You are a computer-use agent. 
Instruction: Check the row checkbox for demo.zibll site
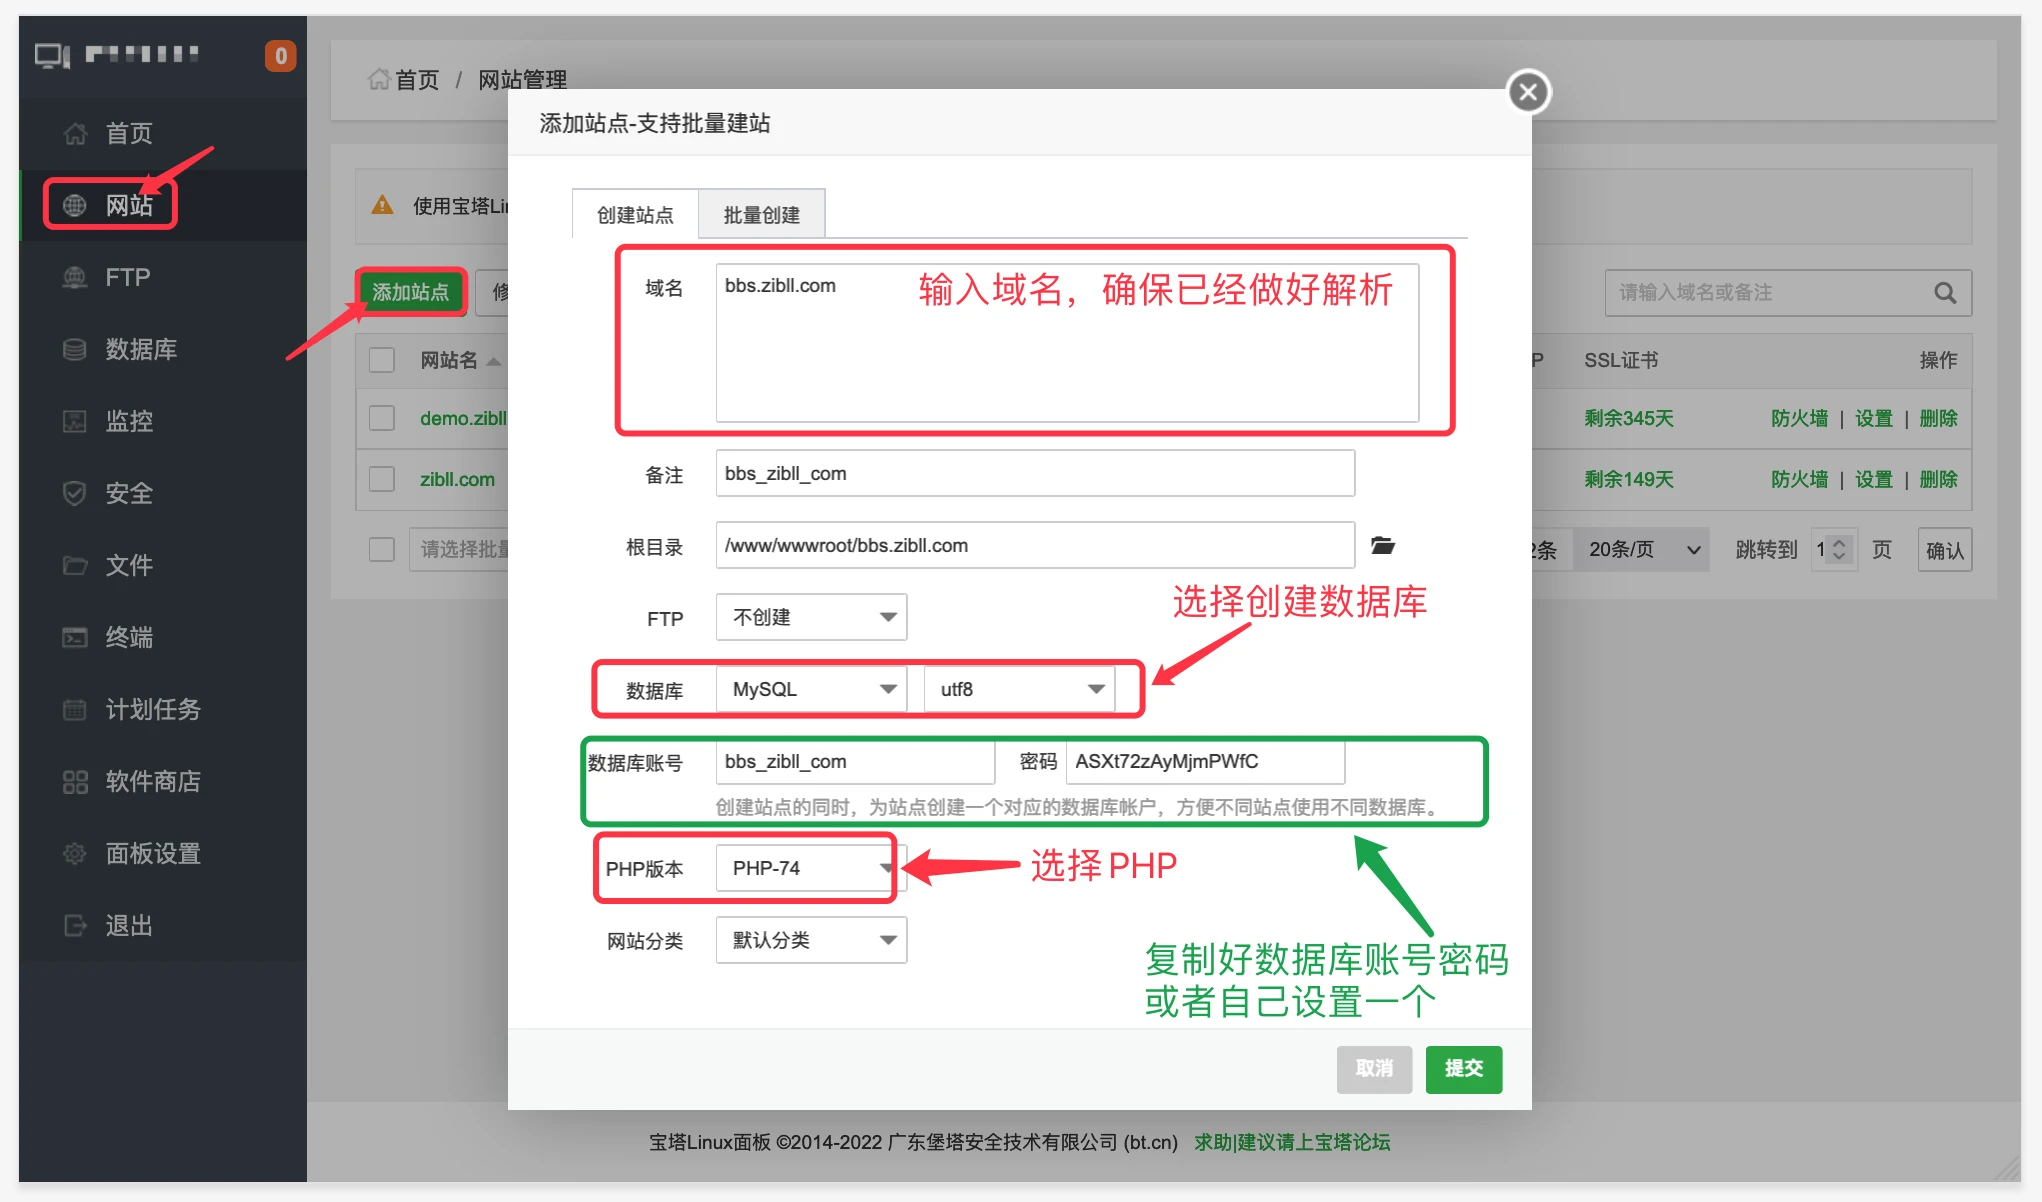tap(381, 418)
